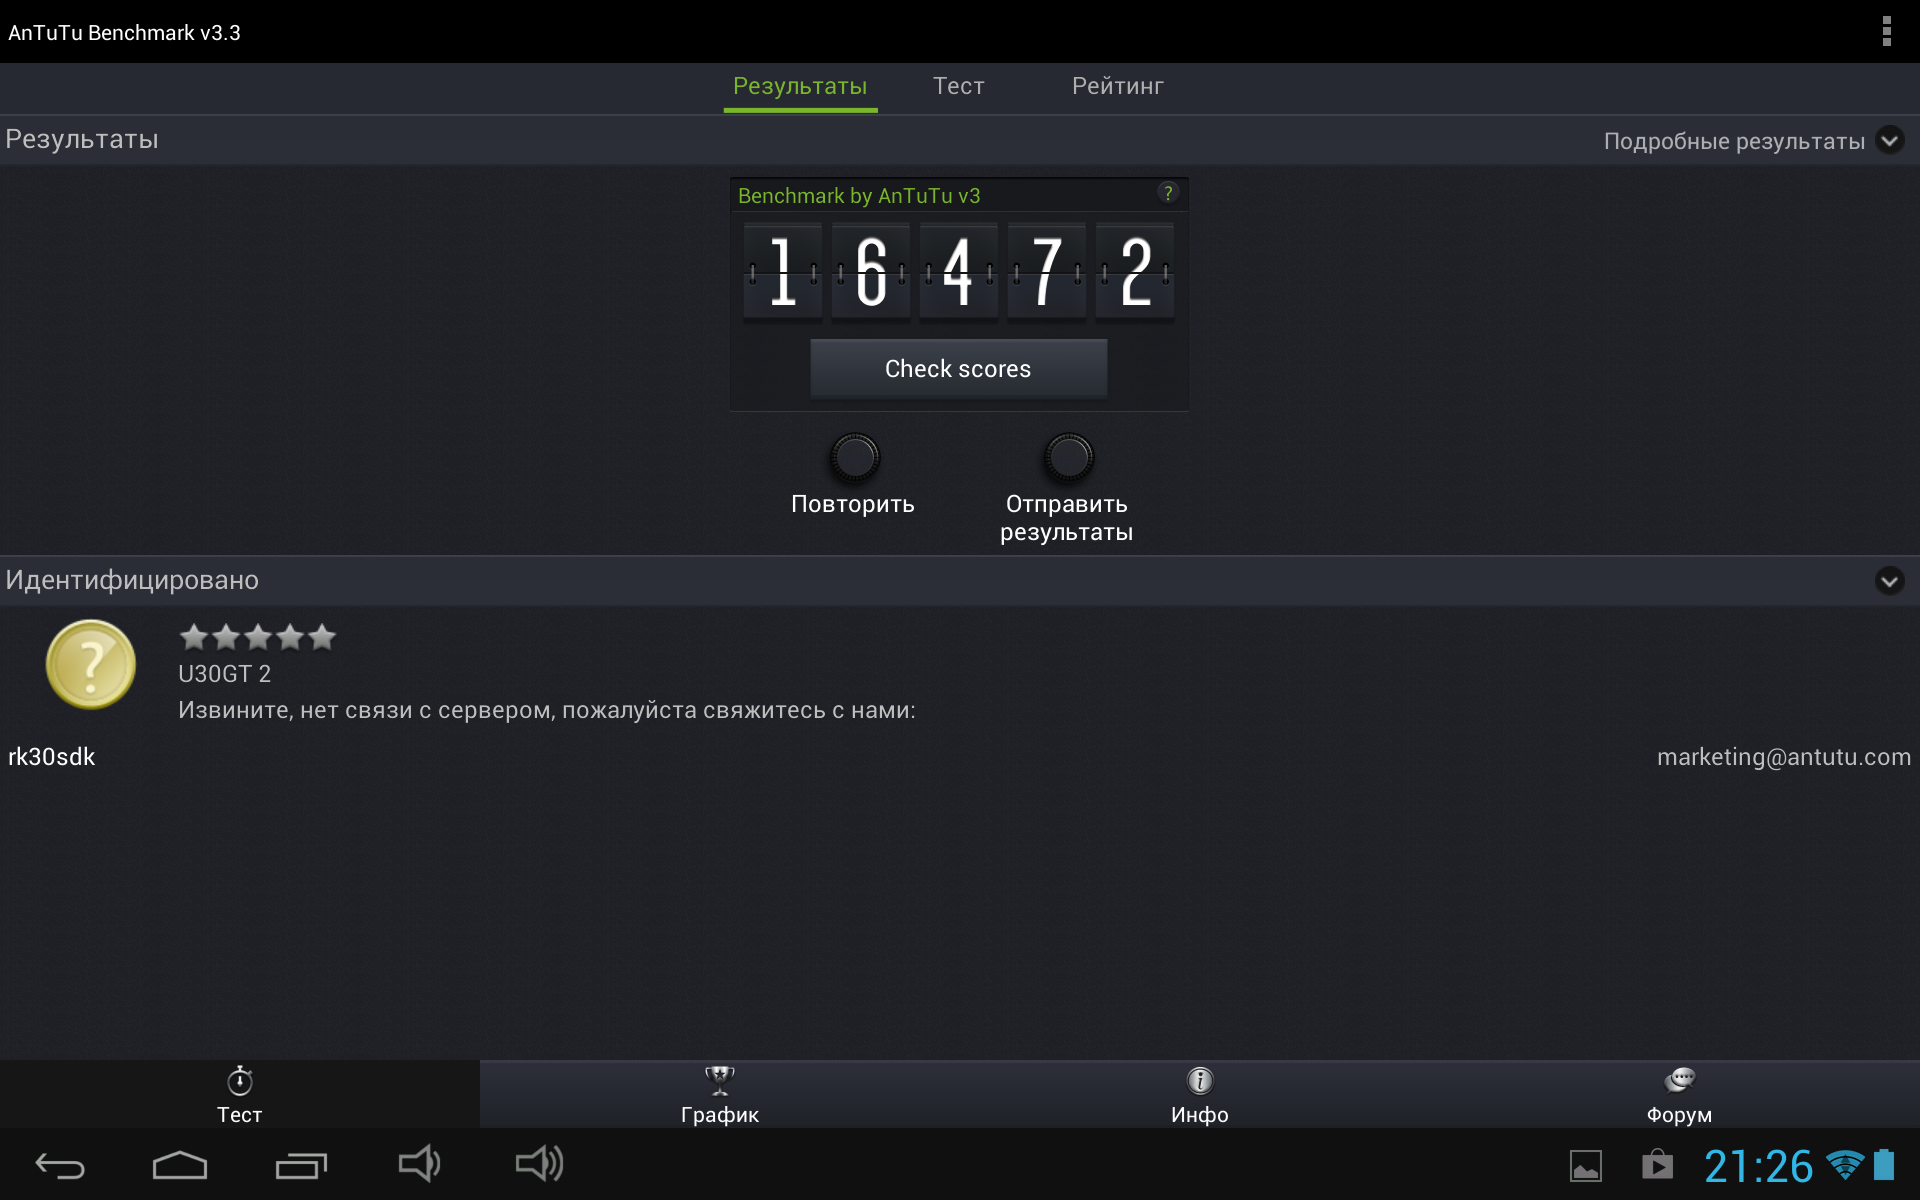Tap the recent apps button
Image resolution: width=1920 pixels, height=1200 pixels.
pyautogui.click(x=301, y=1166)
